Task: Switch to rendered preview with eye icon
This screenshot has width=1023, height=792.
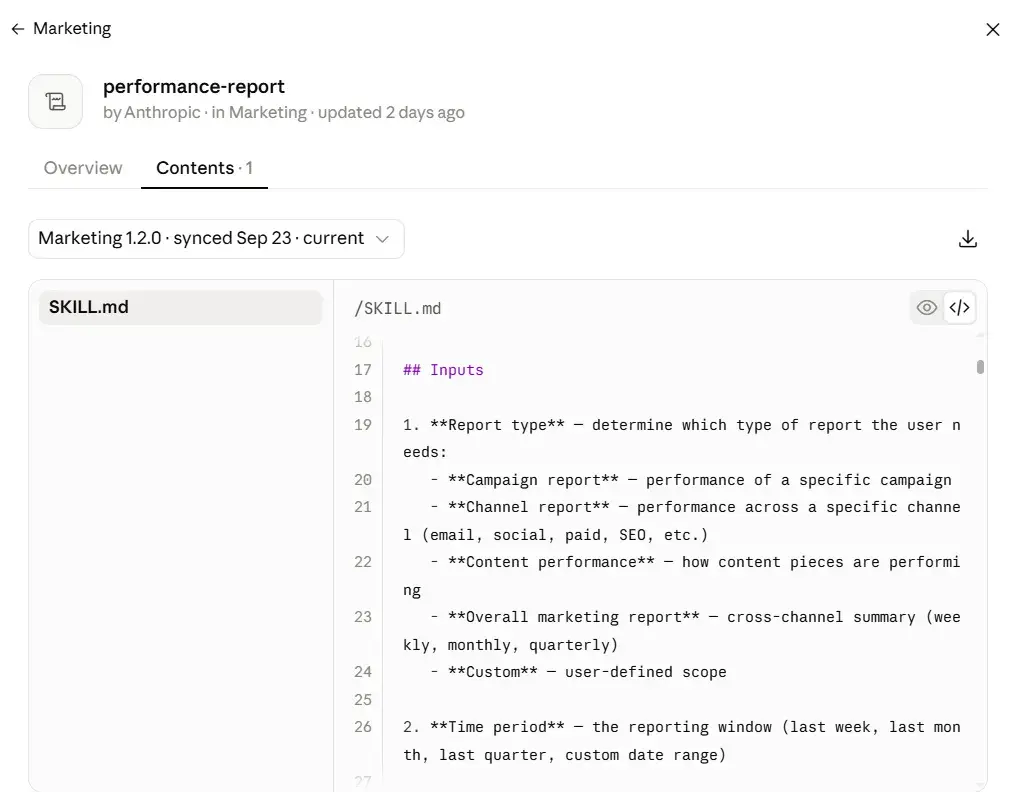Action: click(926, 307)
